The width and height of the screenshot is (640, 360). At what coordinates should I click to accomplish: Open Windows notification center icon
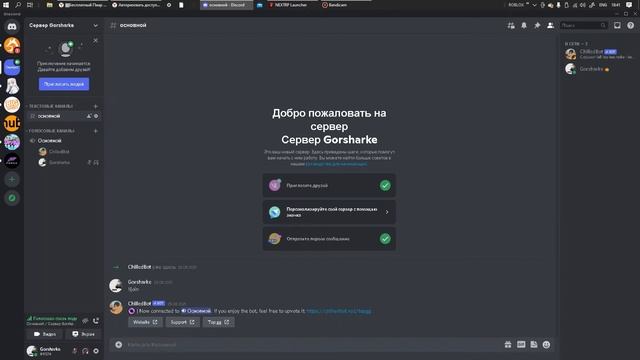pos(629,5)
